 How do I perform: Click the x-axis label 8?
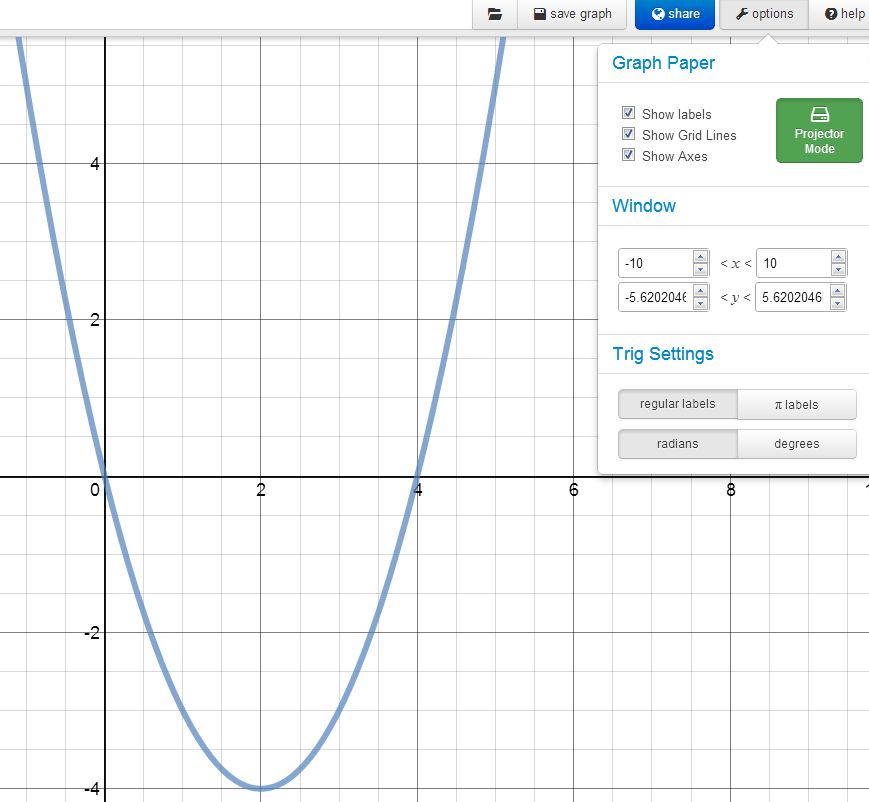(731, 490)
